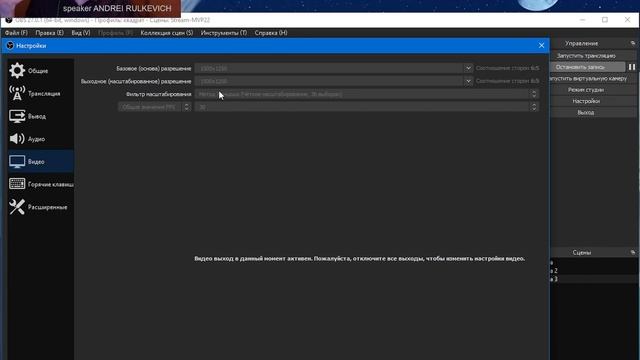The height and width of the screenshot is (360, 640).
Task: Minimize the OBS window
Action: click(x=582, y=20)
